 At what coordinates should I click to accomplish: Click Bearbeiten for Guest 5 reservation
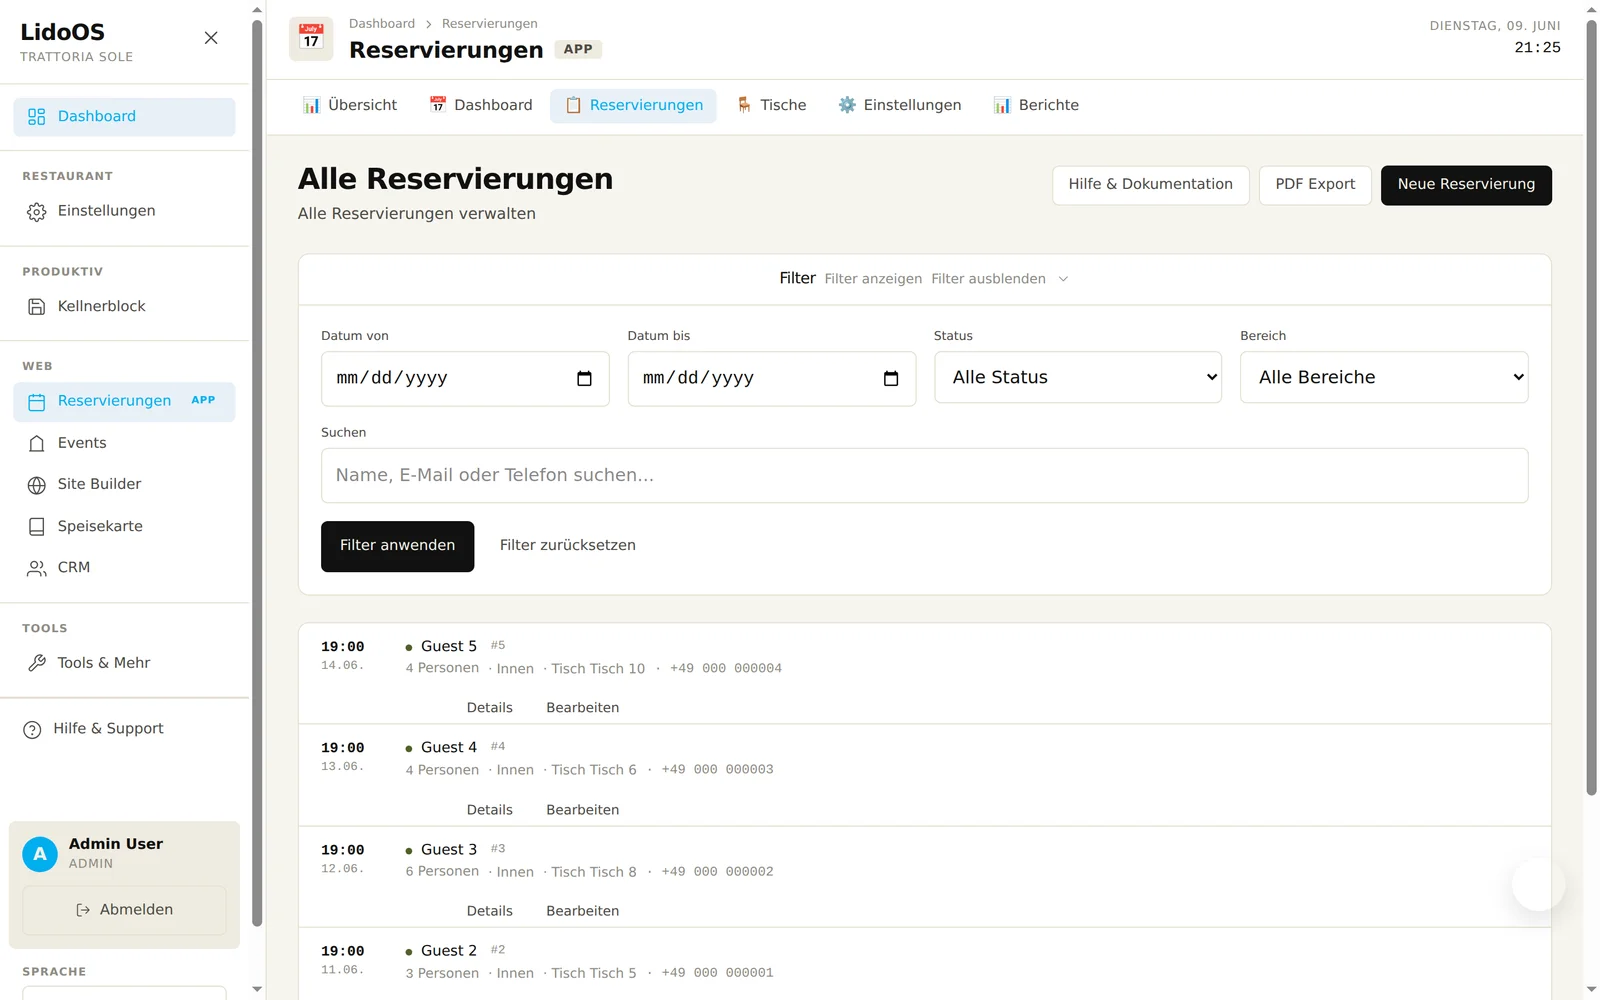pyautogui.click(x=583, y=708)
